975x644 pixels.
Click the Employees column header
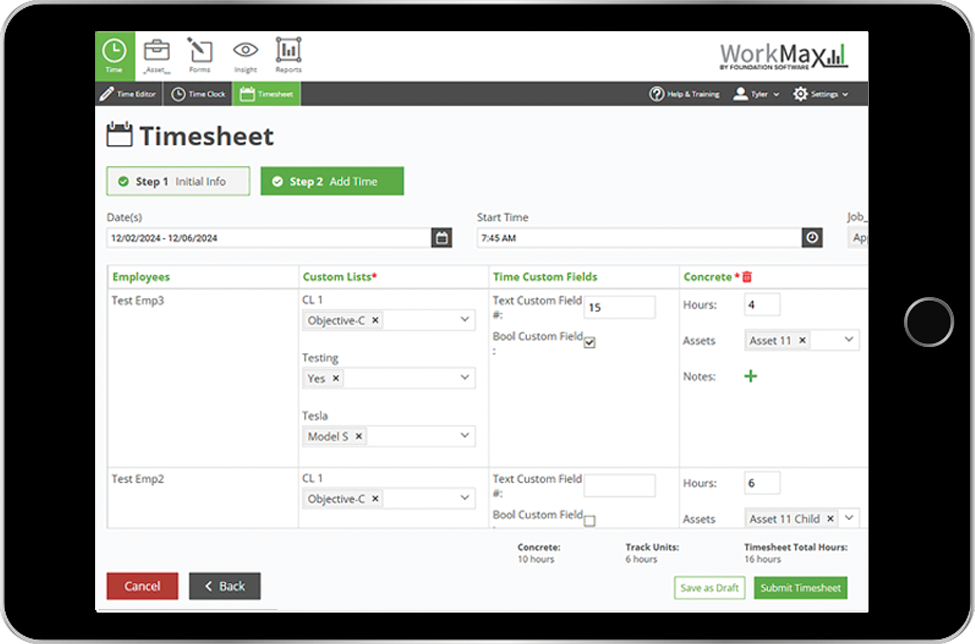[x=141, y=277]
